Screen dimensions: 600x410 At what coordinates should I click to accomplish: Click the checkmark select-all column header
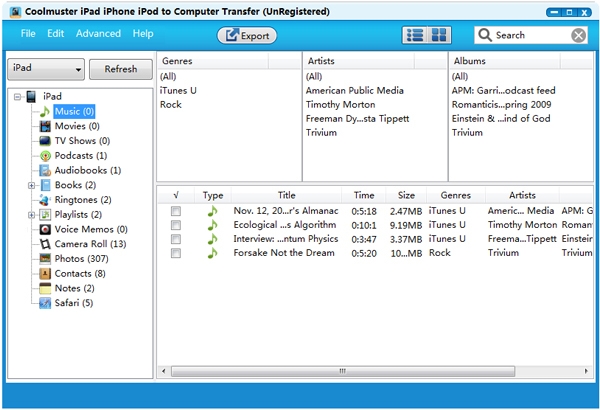pos(176,195)
